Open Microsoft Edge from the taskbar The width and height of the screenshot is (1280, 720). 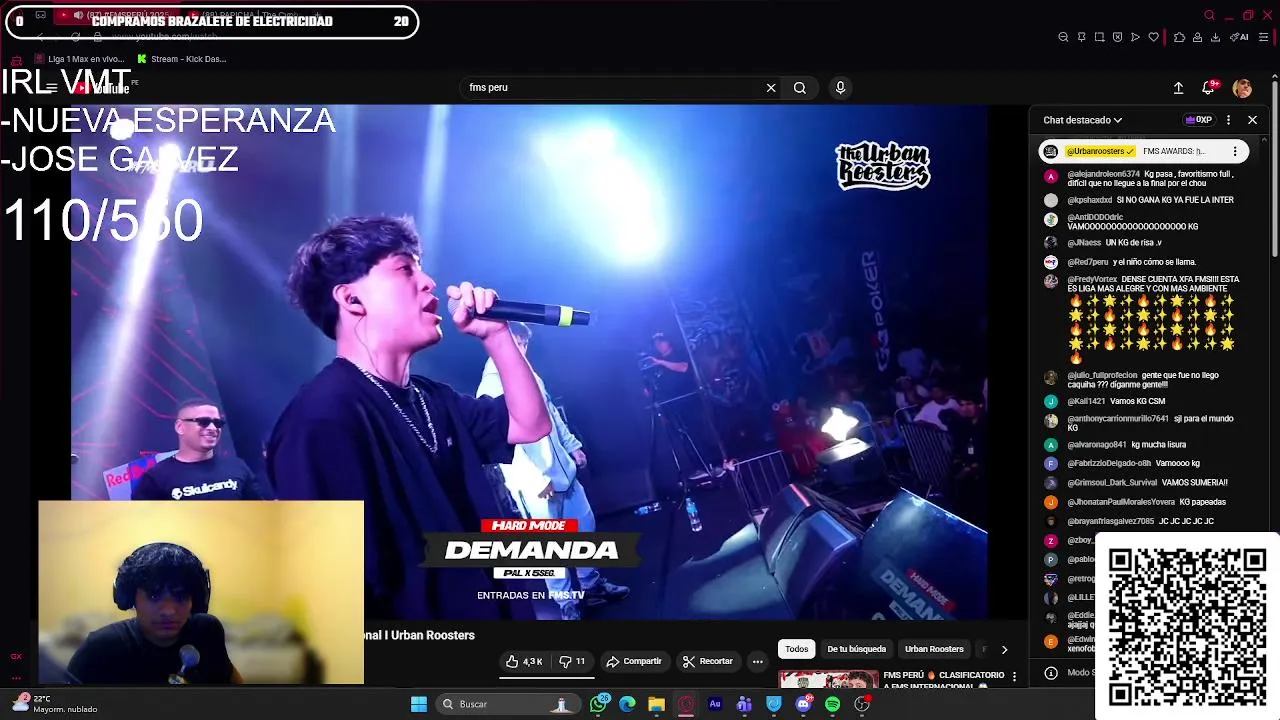(x=627, y=704)
